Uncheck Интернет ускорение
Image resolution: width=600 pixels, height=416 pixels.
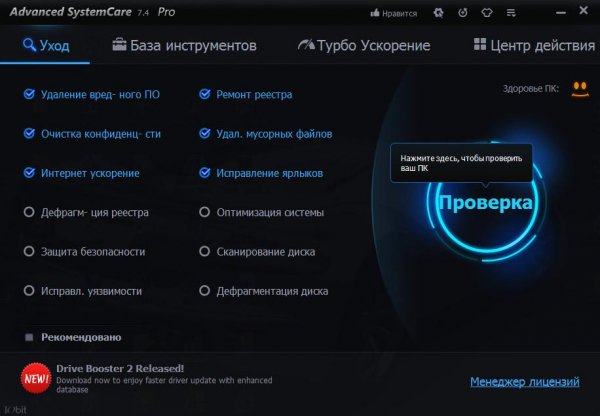(29, 173)
